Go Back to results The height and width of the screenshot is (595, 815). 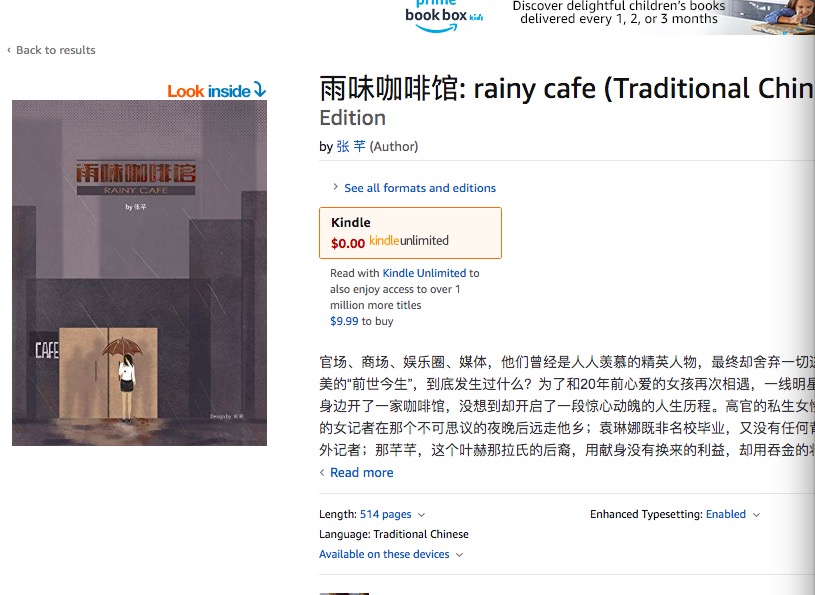pos(56,50)
